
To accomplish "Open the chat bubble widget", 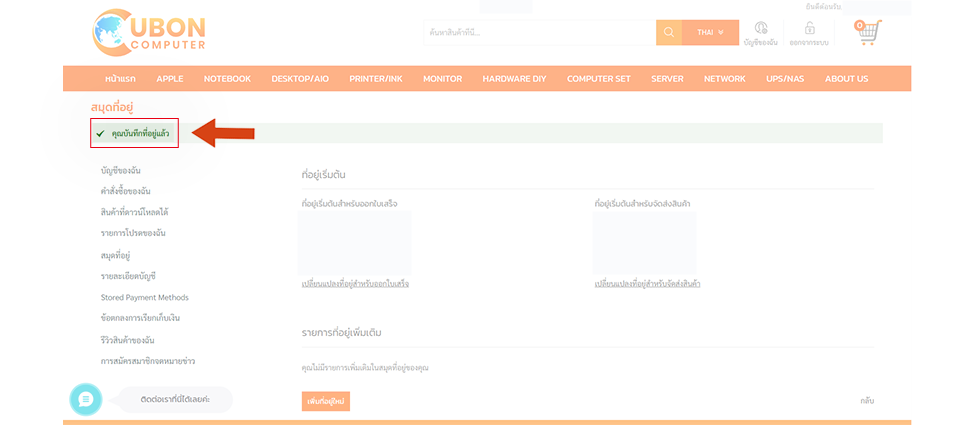I will pos(86,399).
